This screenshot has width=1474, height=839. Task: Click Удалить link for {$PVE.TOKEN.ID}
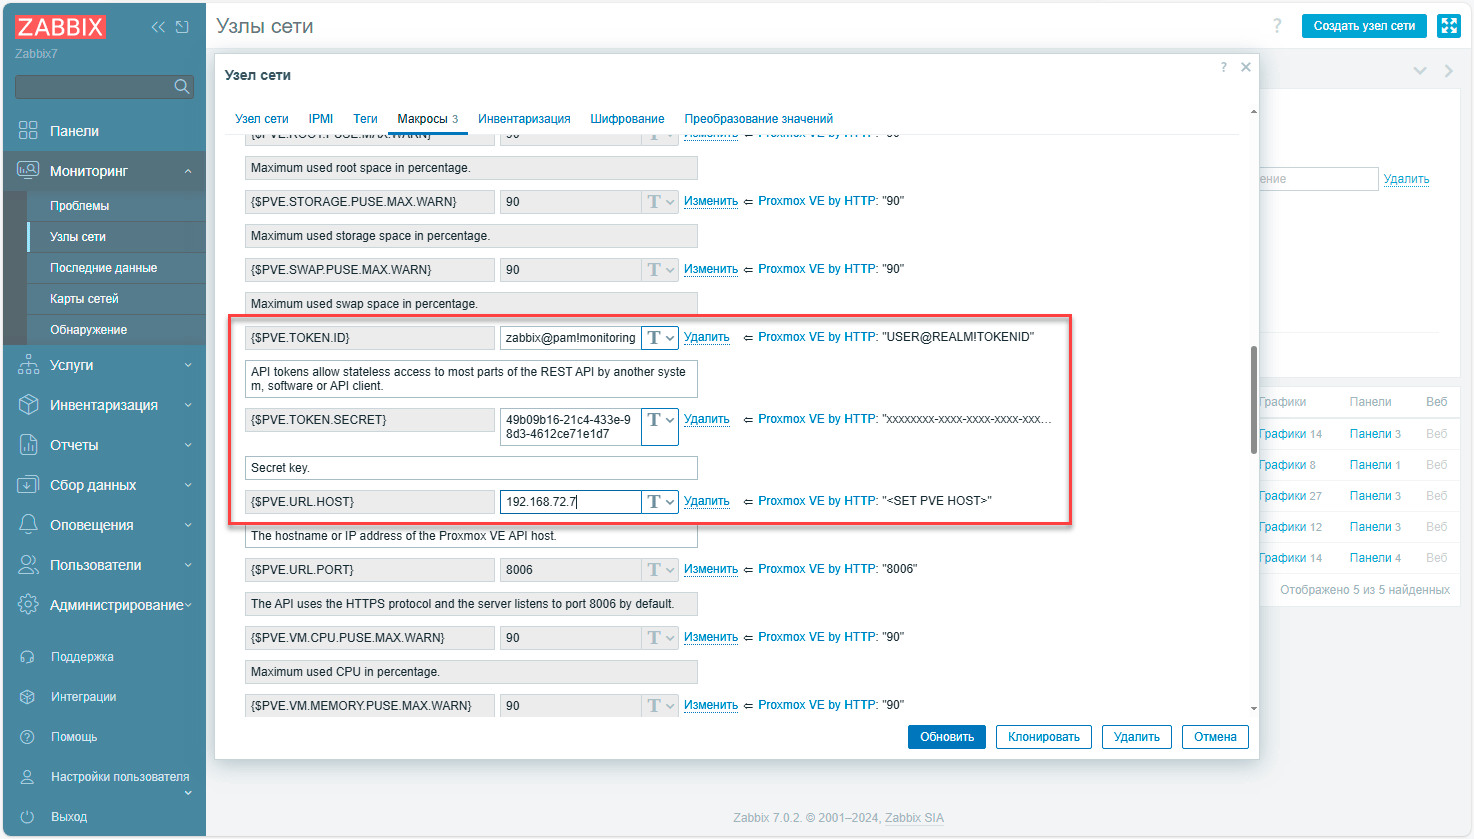coord(707,337)
